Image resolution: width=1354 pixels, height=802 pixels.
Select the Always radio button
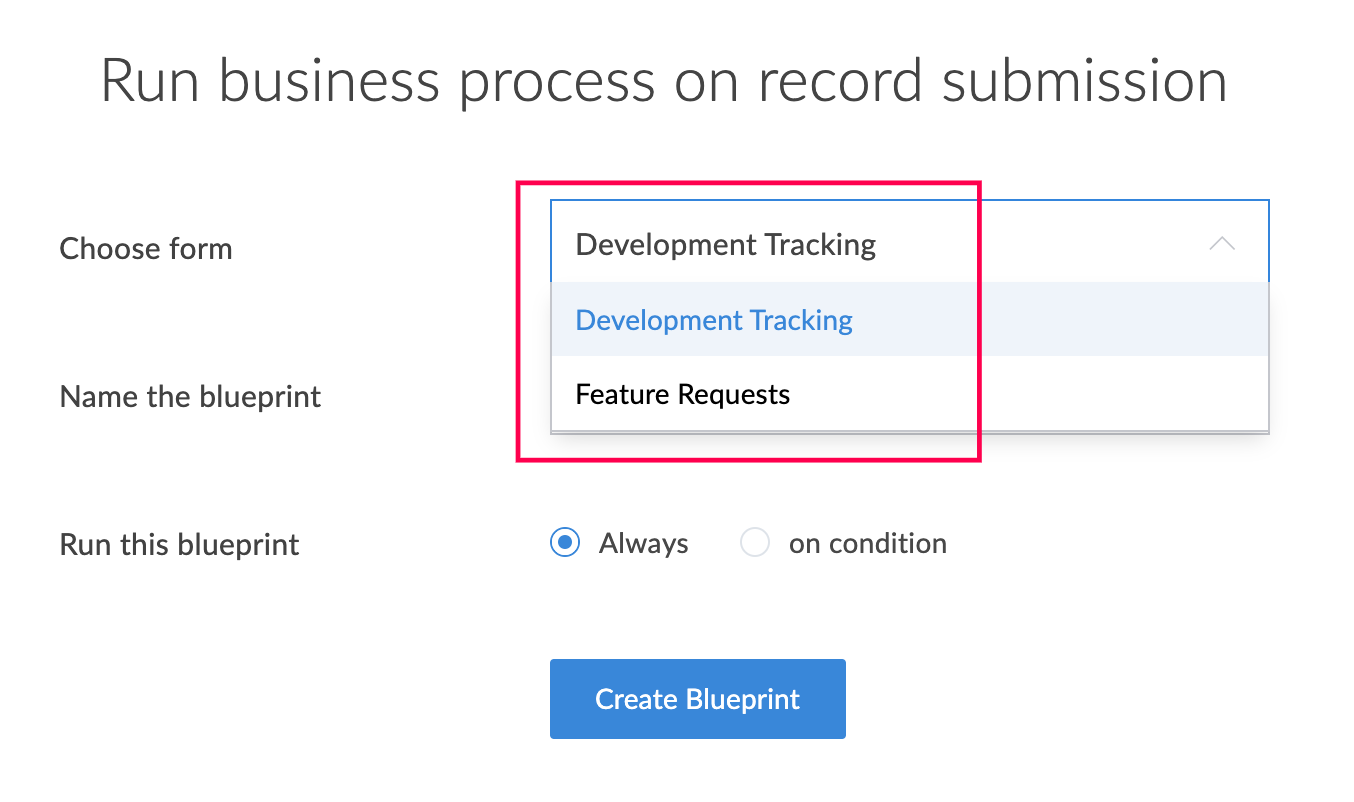click(x=565, y=543)
